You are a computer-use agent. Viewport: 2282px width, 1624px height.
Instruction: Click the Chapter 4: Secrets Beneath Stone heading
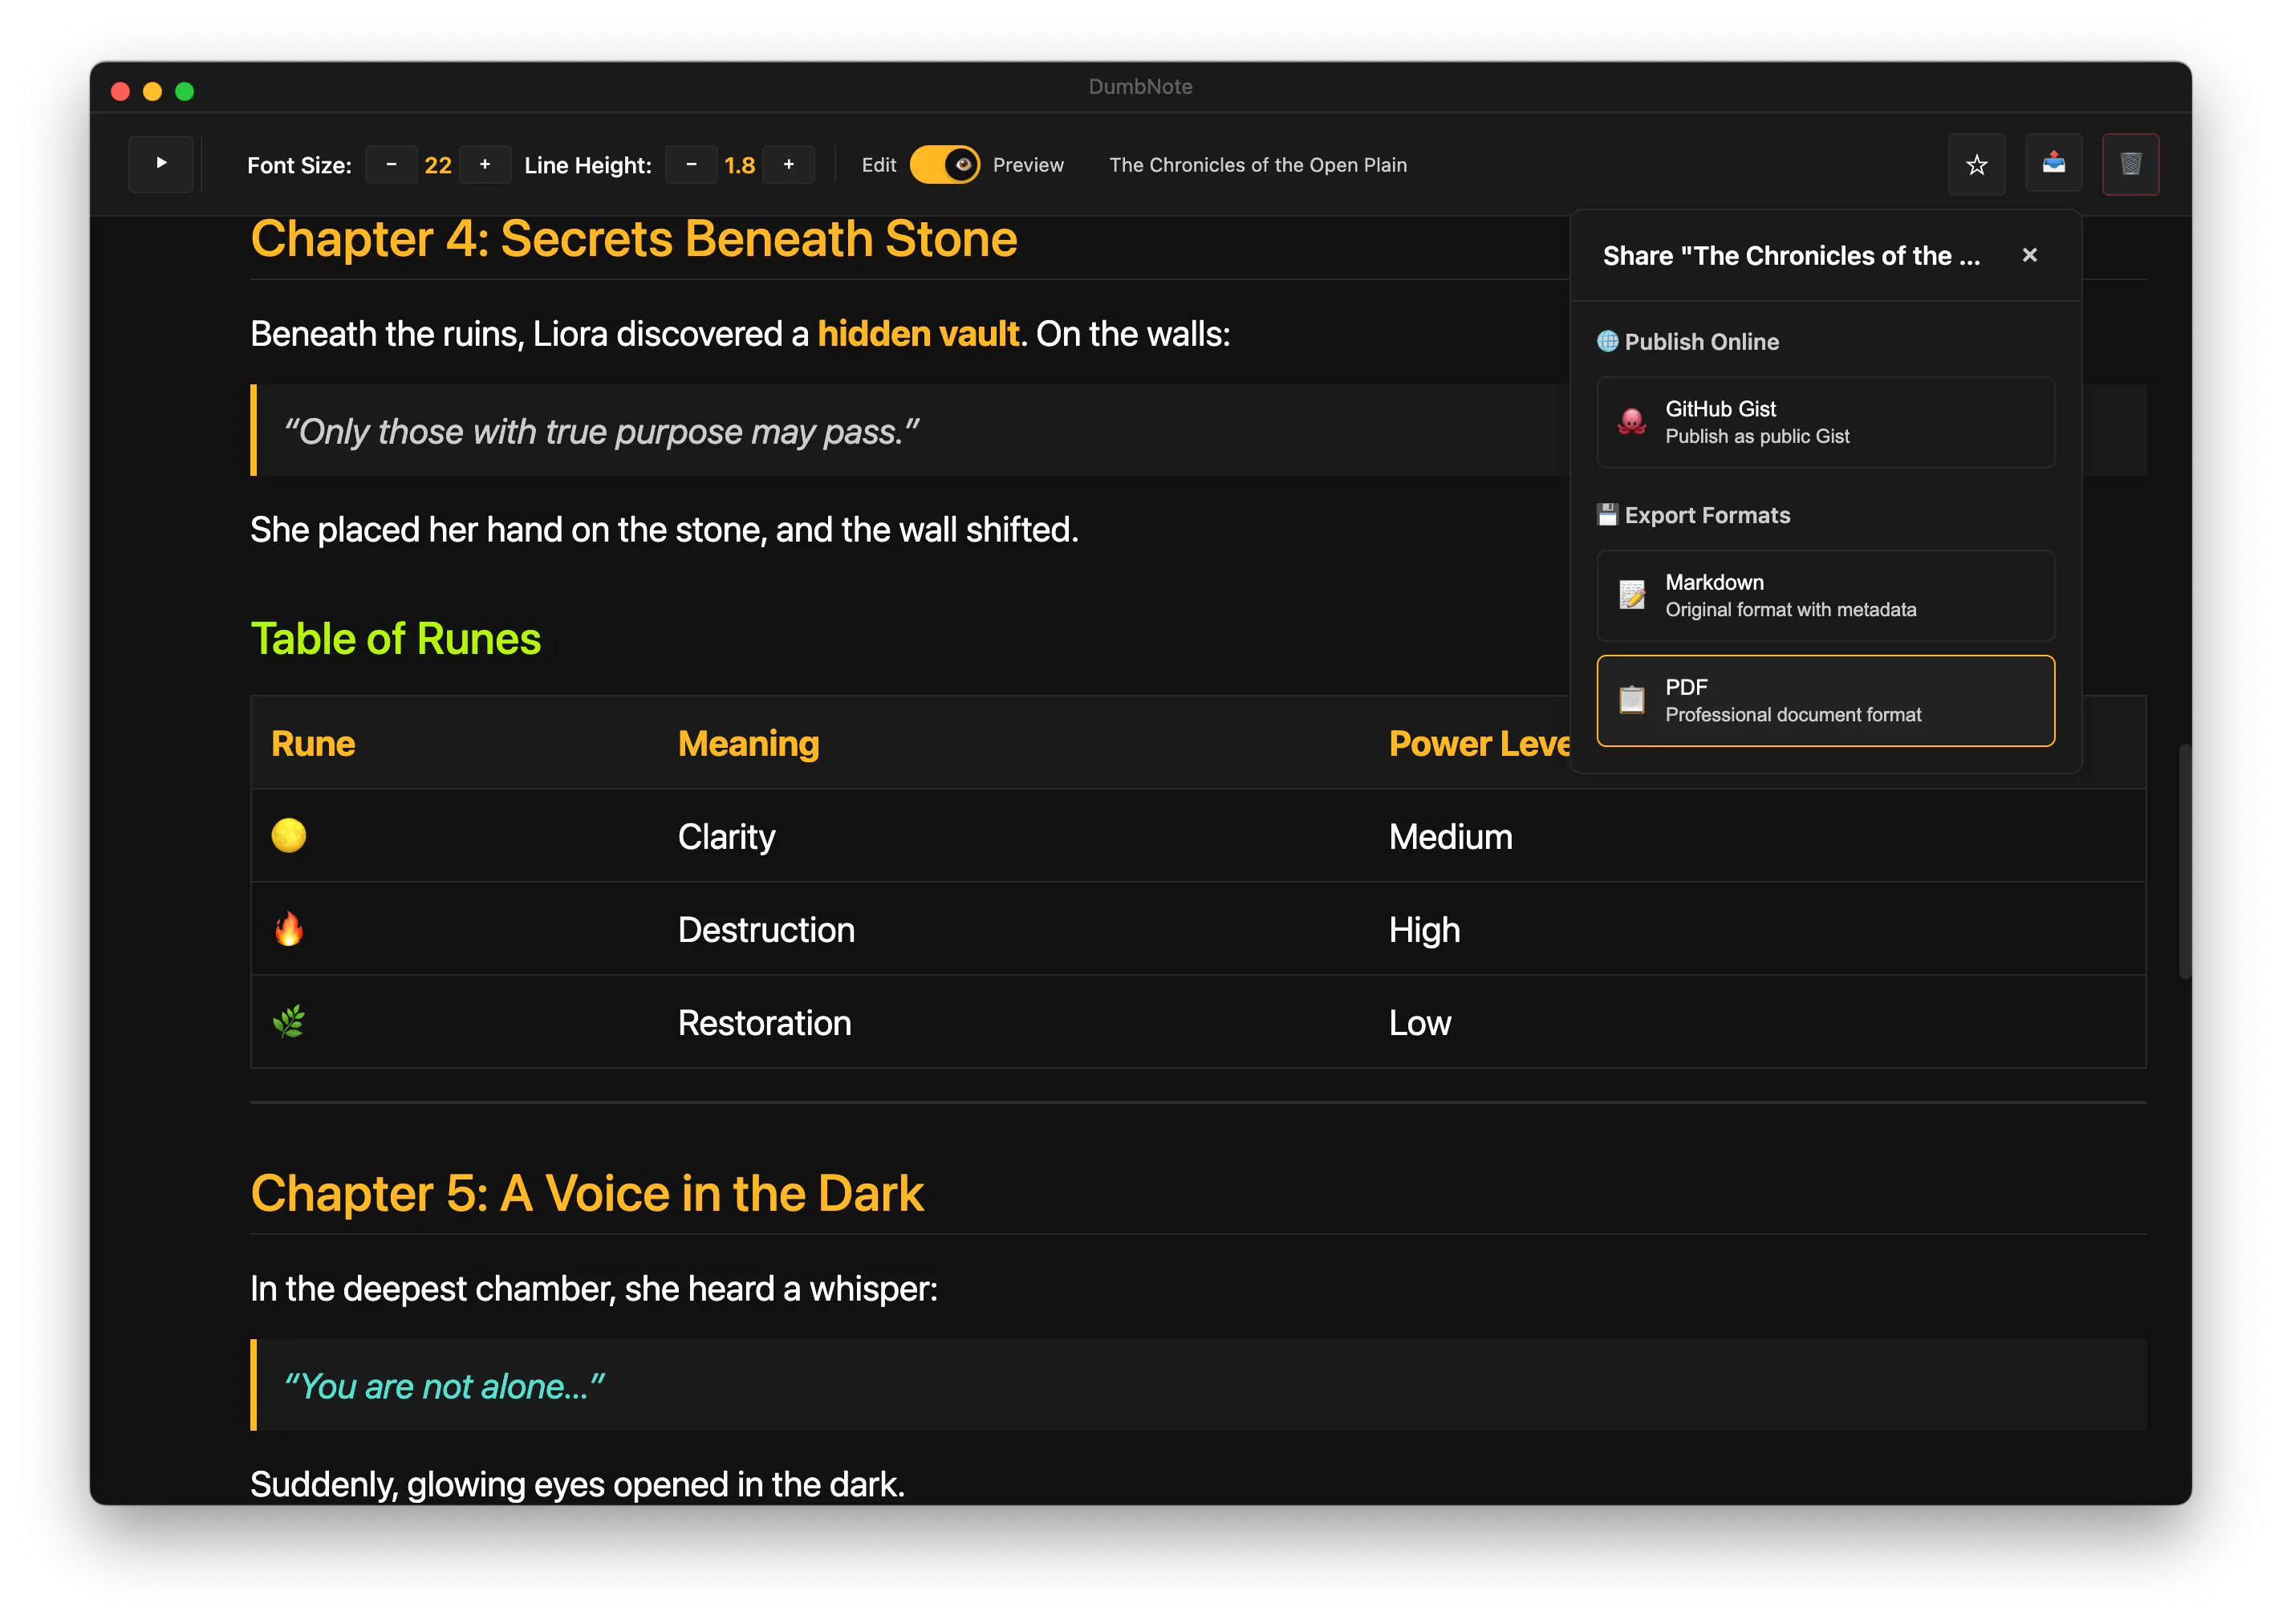[633, 239]
